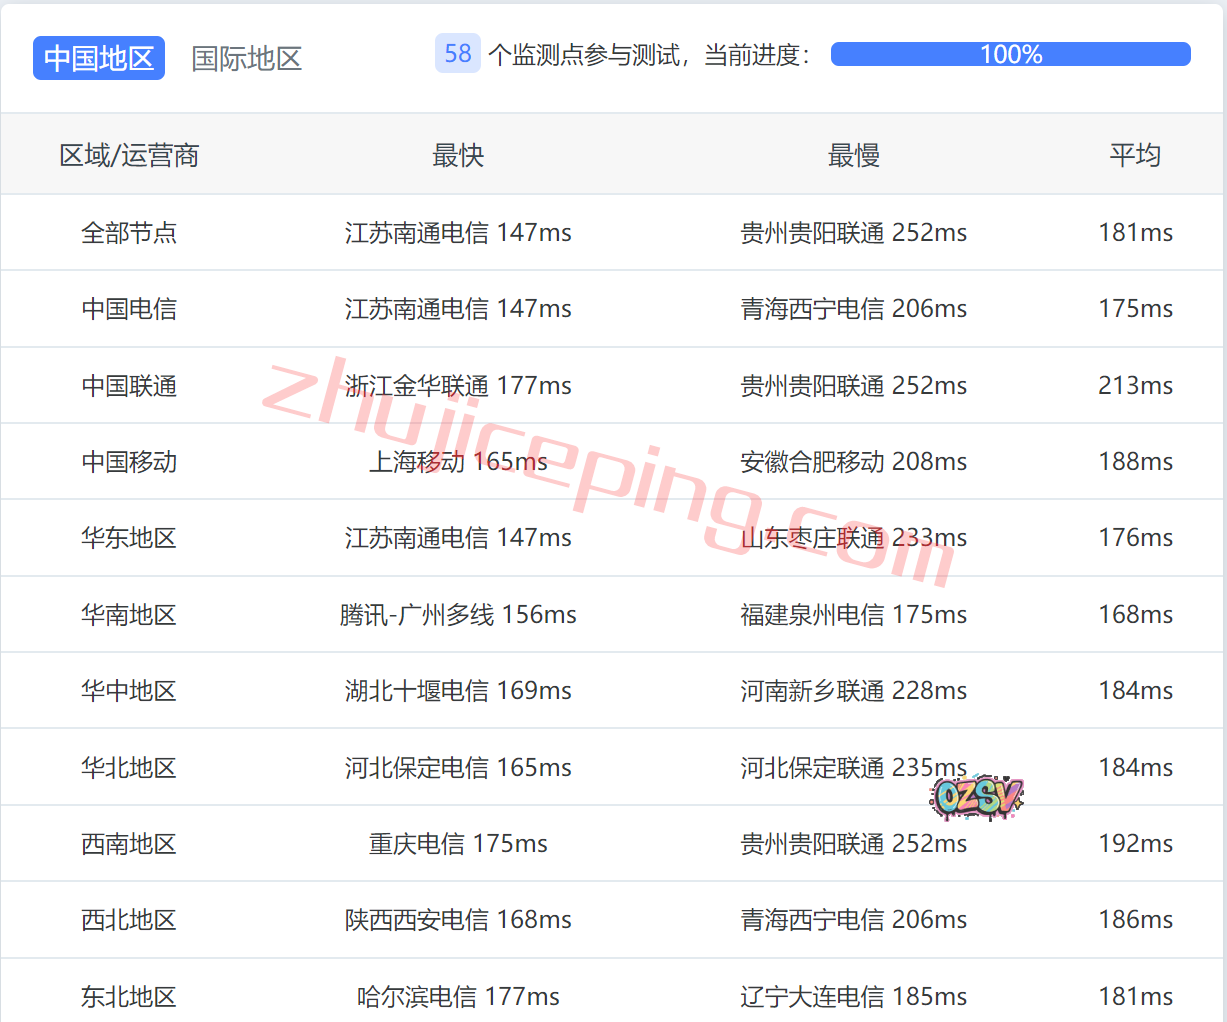
Task: Click the 58 monitoring points badge
Action: [x=457, y=54]
